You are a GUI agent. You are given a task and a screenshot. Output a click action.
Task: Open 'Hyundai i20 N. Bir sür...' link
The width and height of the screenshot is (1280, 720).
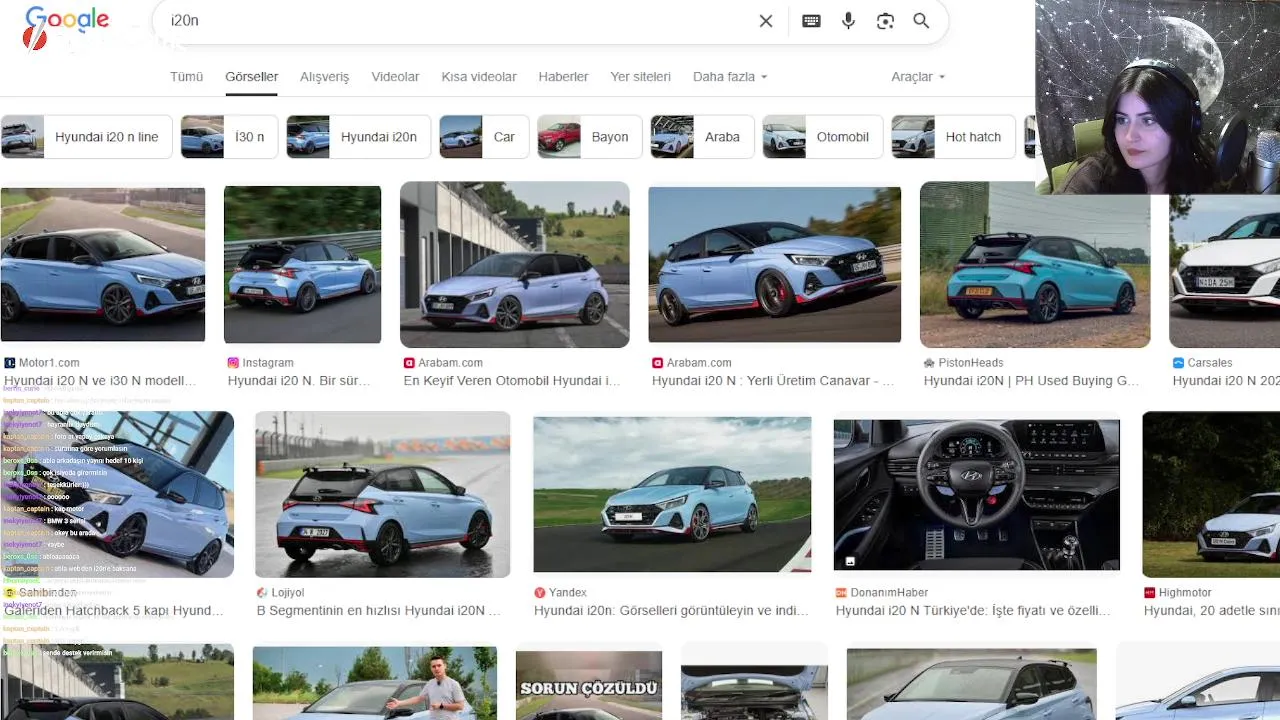[x=299, y=381]
